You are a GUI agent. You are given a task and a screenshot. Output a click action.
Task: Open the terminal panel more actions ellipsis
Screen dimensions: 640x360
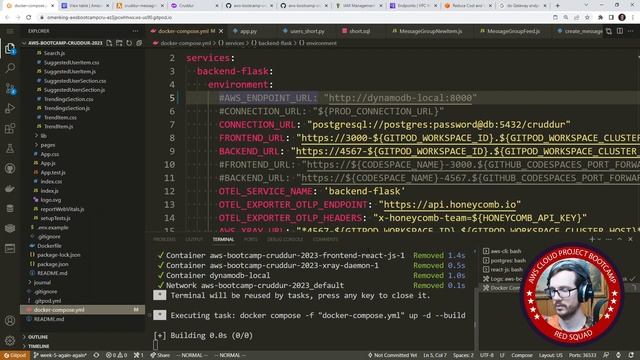tap(609, 239)
